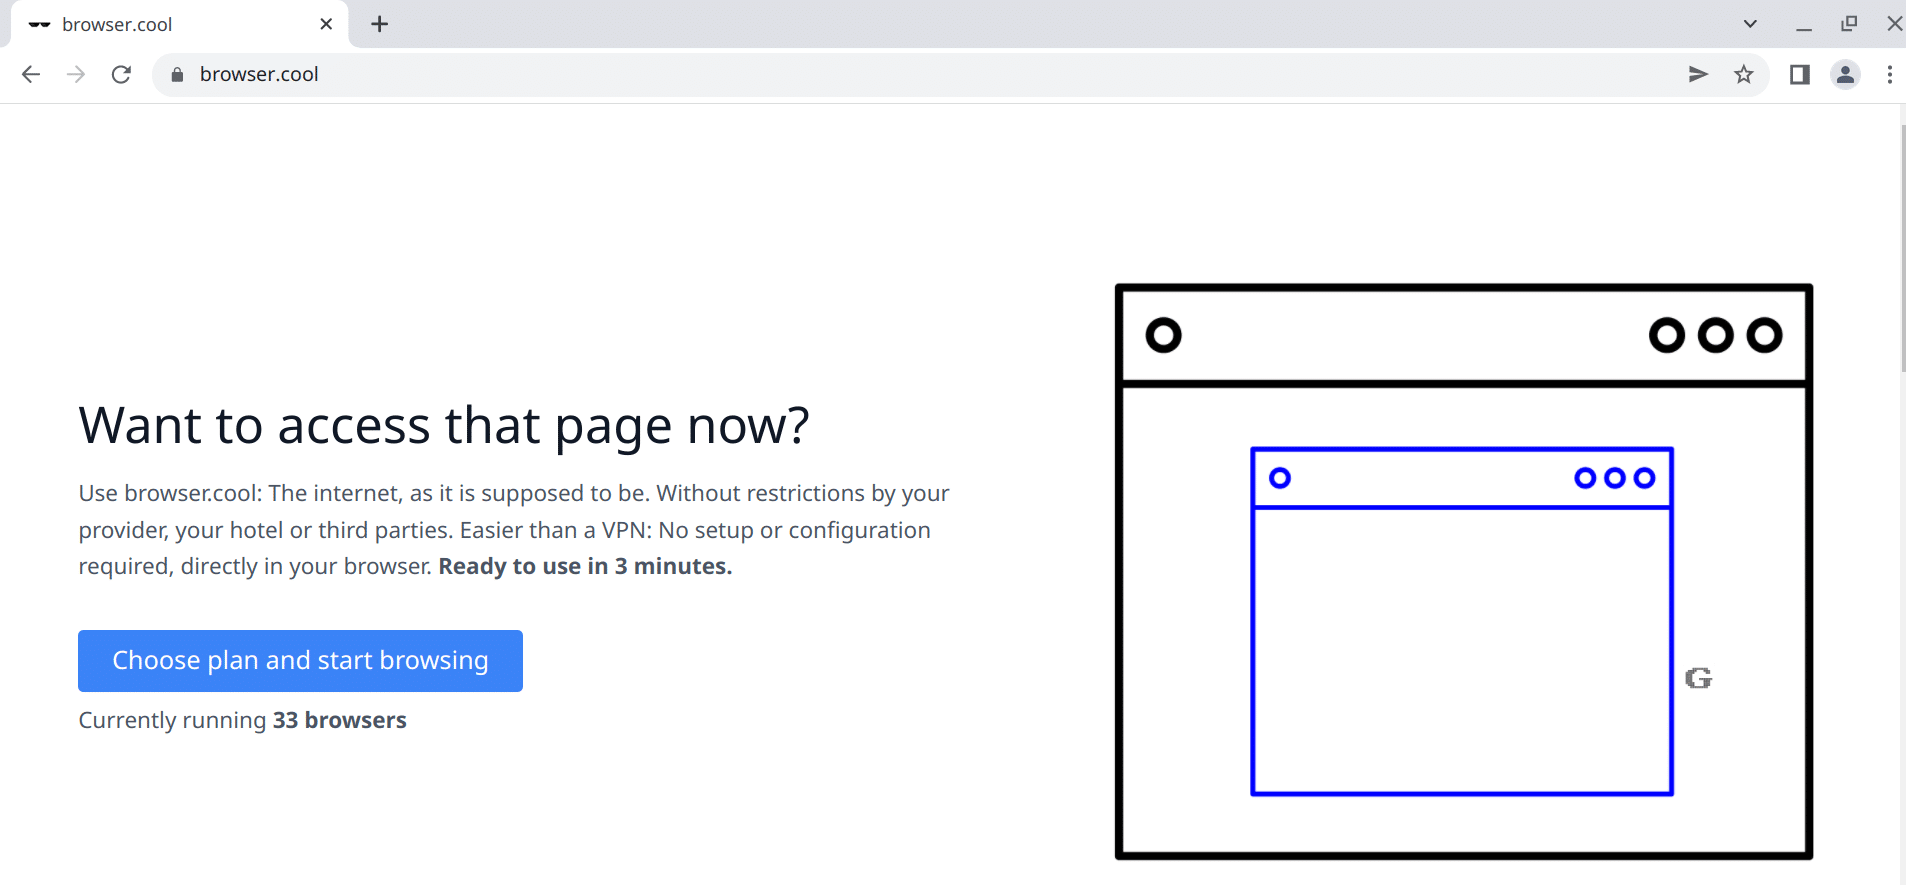
Task: Click the page's vertical scrollbar
Action: [1902, 250]
